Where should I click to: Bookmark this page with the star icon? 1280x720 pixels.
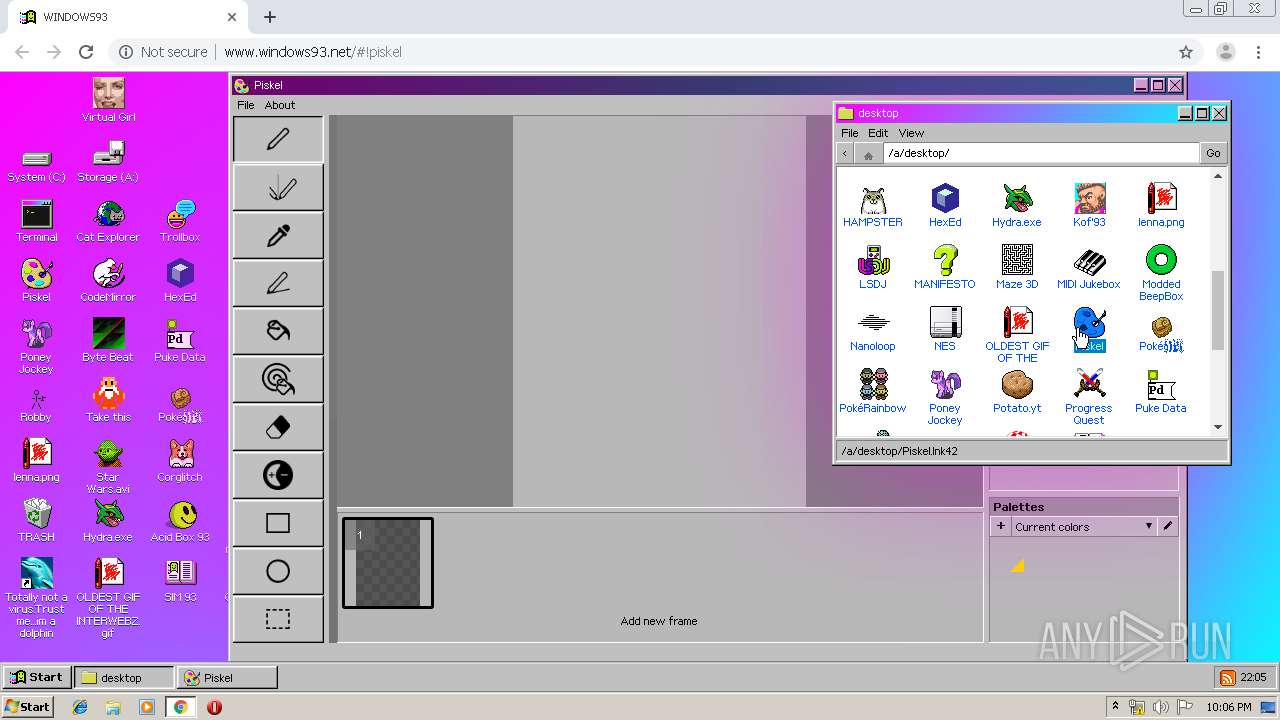pos(1186,52)
